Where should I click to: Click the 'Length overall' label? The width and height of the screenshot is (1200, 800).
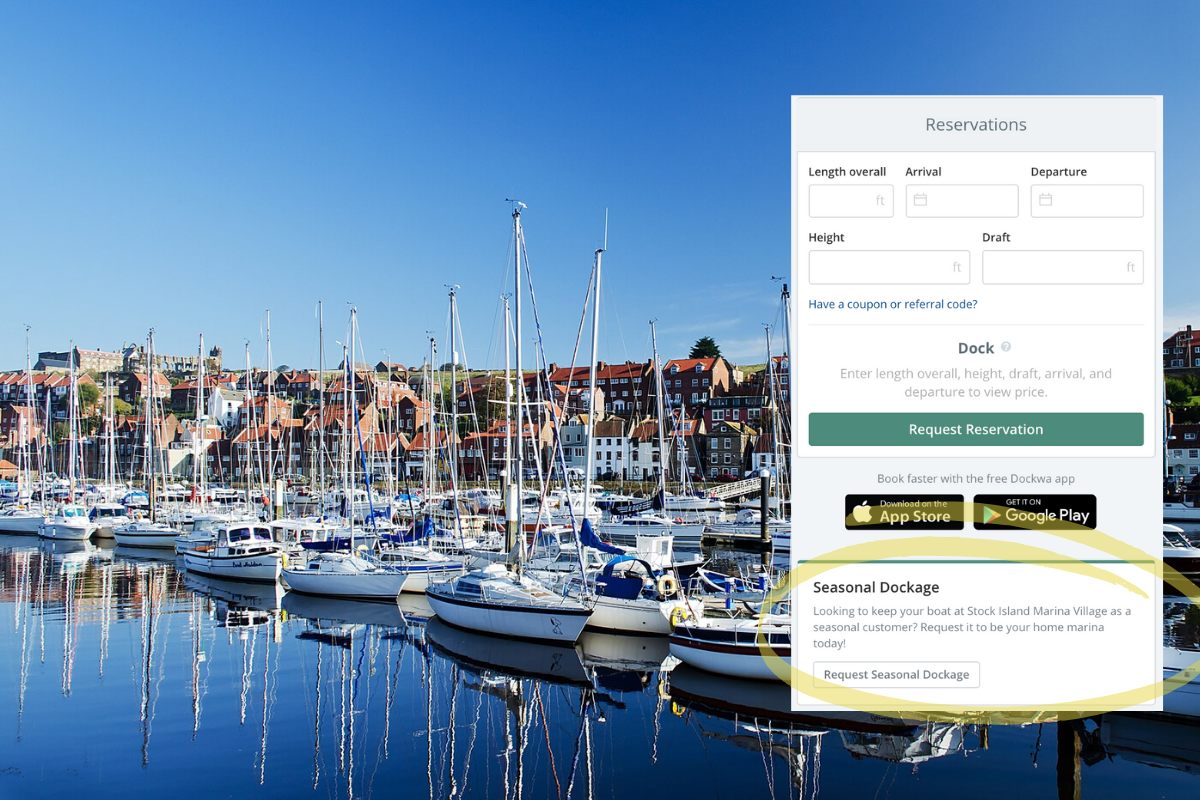coord(847,172)
